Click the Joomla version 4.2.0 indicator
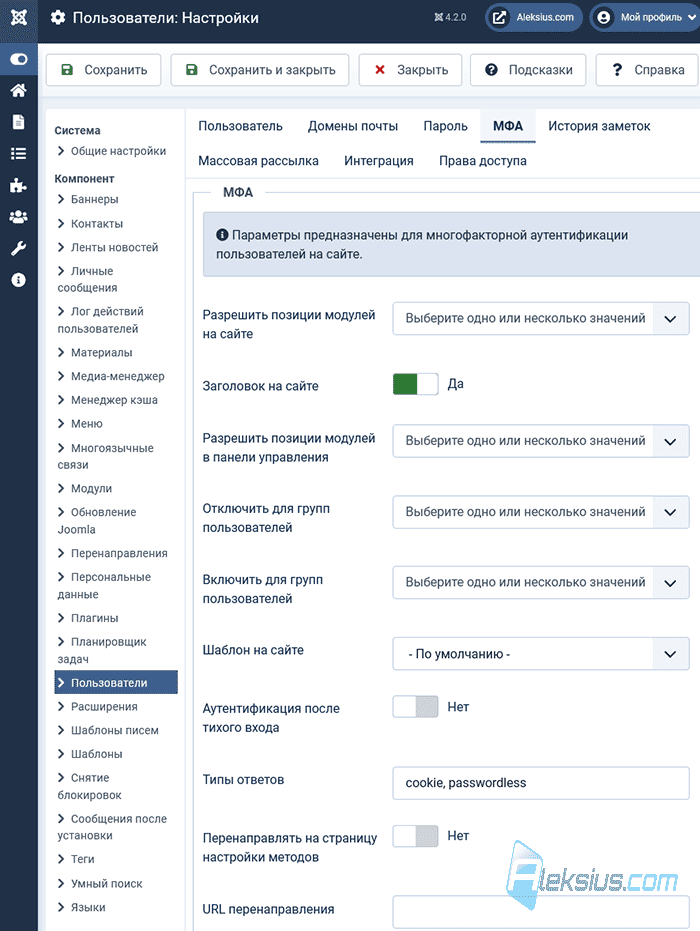This screenshot has height=931, width=700. [x=450, y=17]
